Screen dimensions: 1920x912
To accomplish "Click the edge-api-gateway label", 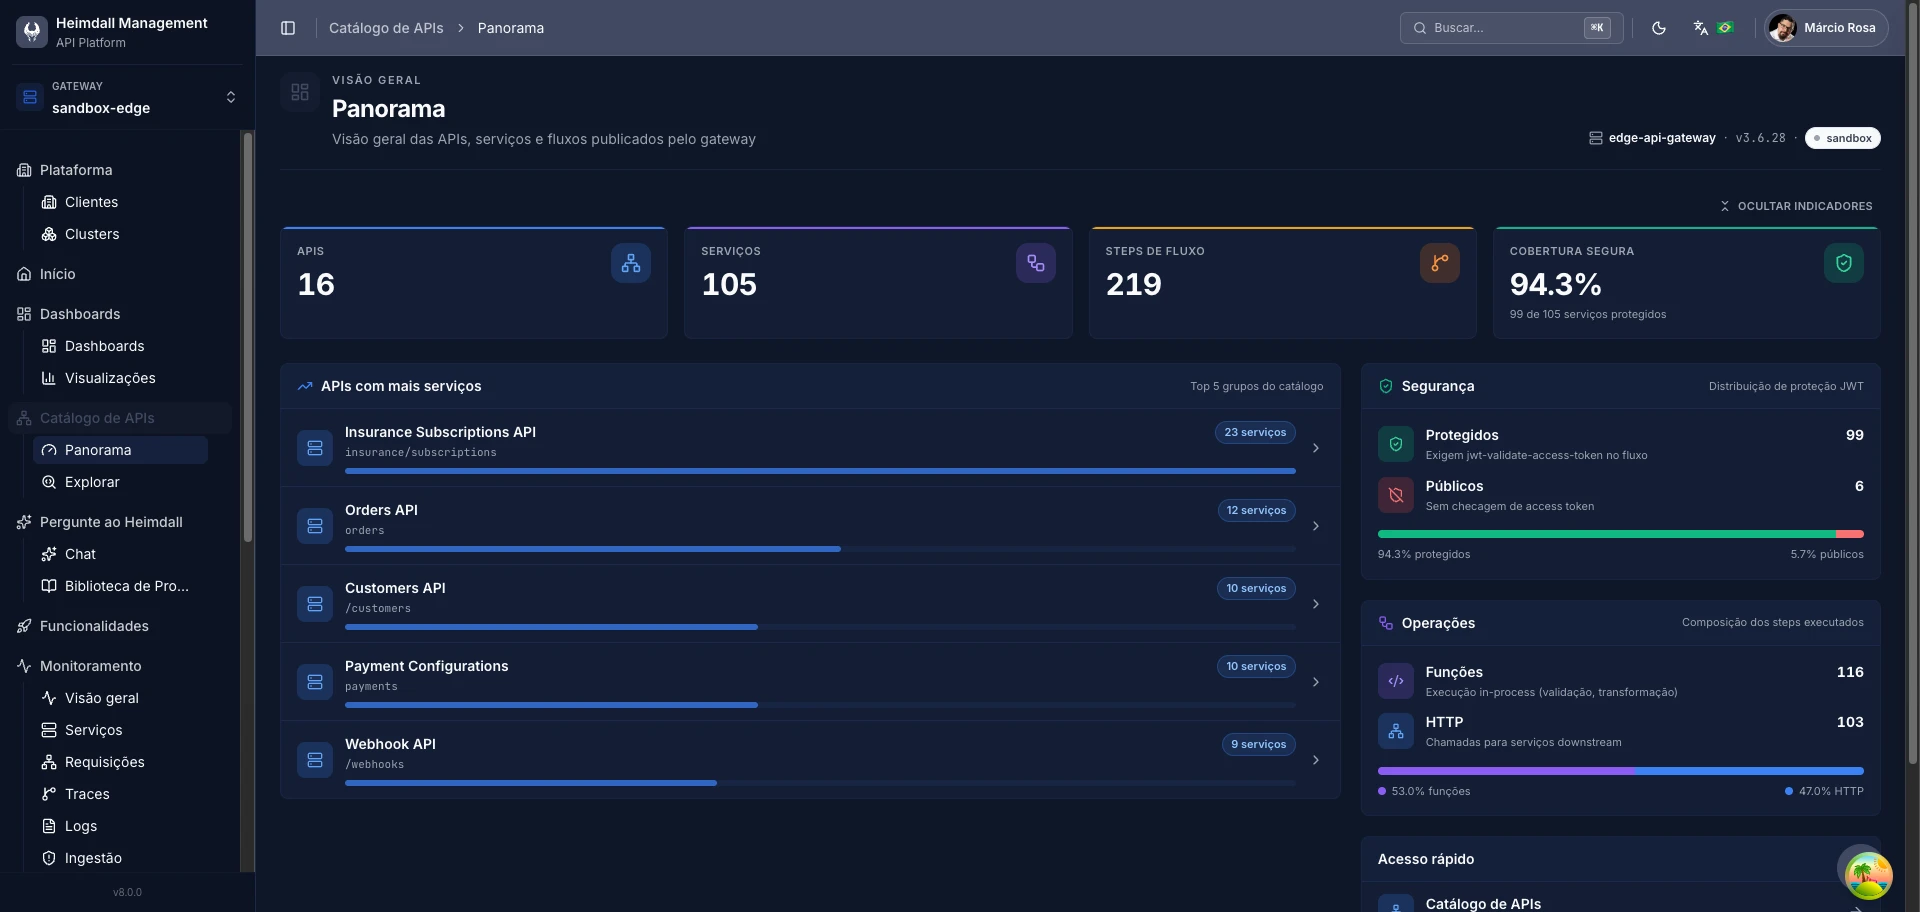I will coord(1661,138).
